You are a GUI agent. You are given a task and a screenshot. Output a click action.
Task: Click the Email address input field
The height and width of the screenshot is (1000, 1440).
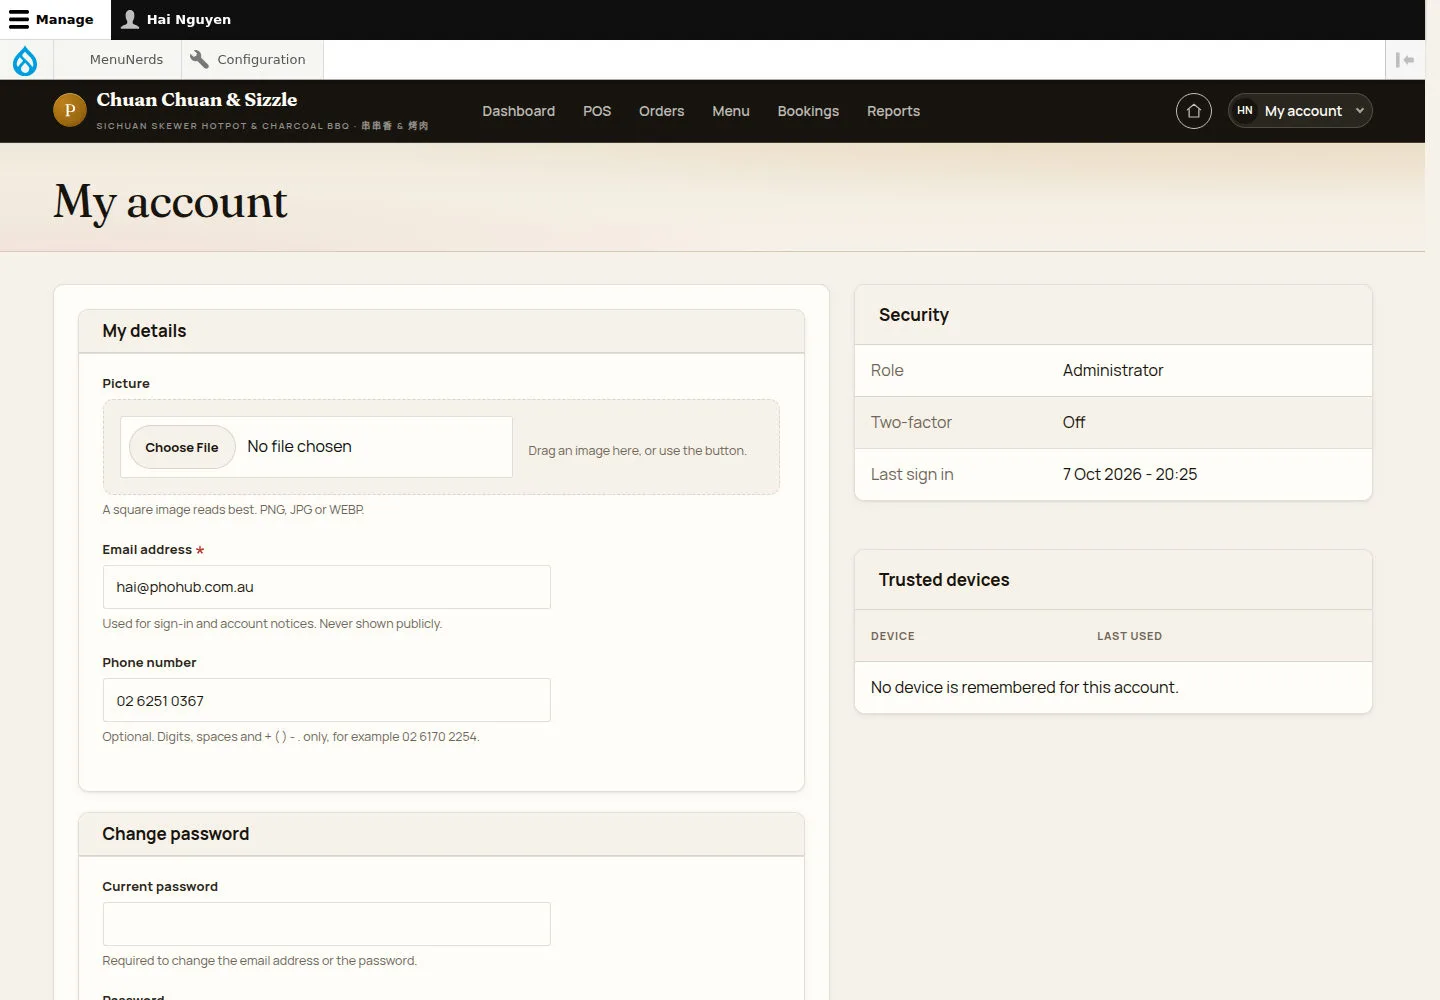[x=326, y=587]
